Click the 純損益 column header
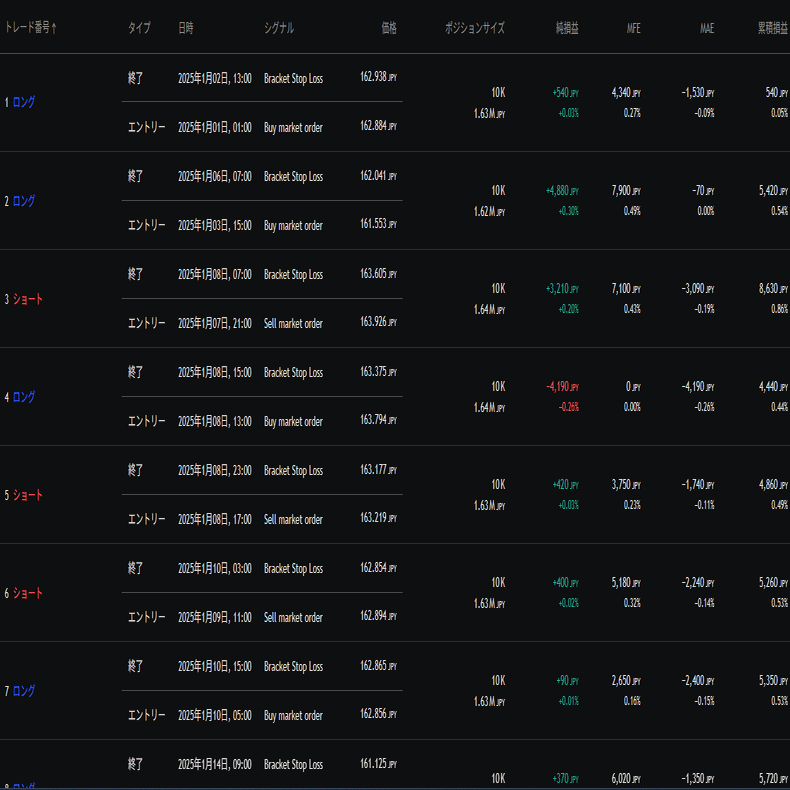 [567, 28]
